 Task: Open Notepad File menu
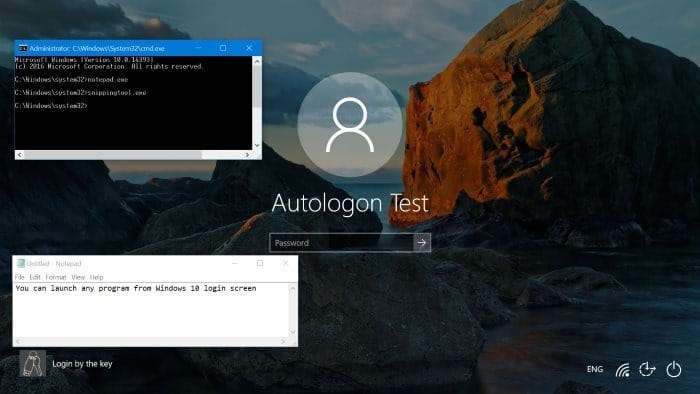(19, 277)
